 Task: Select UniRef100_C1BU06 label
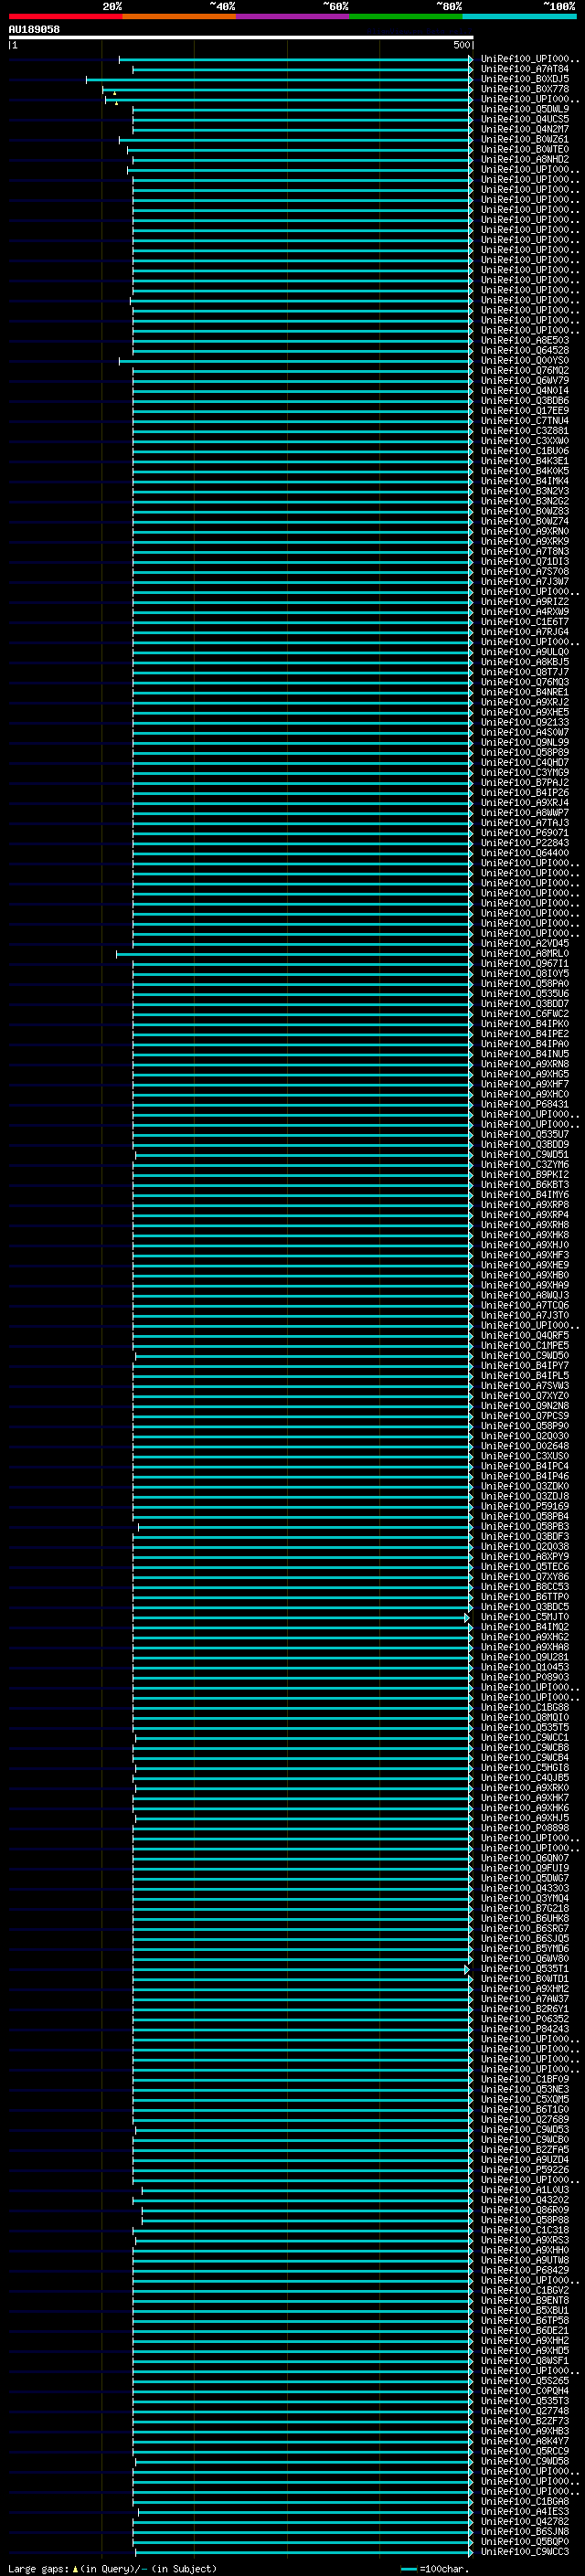tap(525, 451)
